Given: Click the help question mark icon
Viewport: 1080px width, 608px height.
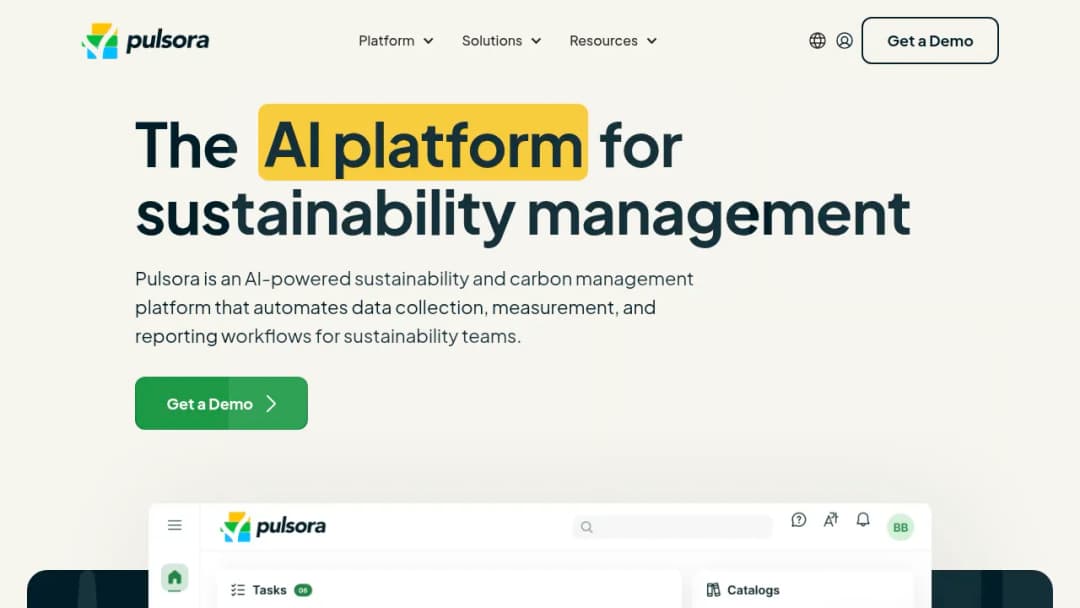Looking at the screenshot, I should (799, 520).
